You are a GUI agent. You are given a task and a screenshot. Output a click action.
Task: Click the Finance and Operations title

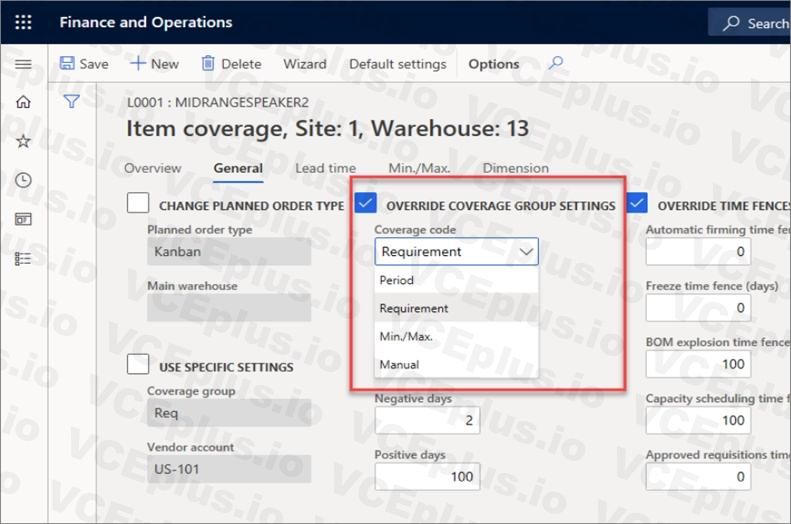146,22
